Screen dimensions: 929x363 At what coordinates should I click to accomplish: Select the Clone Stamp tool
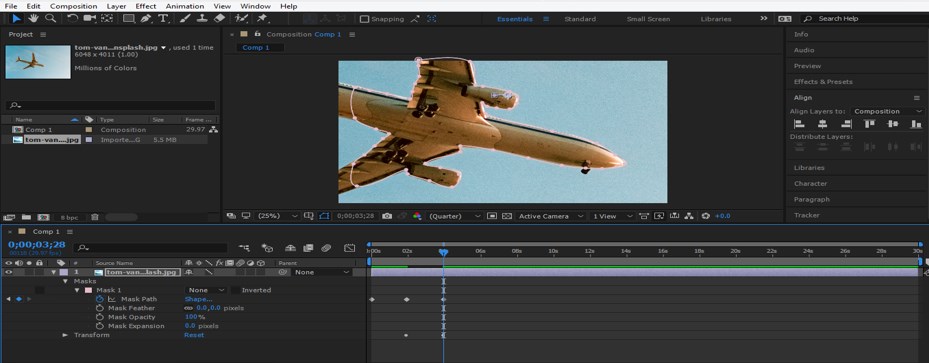coord(201,18)
